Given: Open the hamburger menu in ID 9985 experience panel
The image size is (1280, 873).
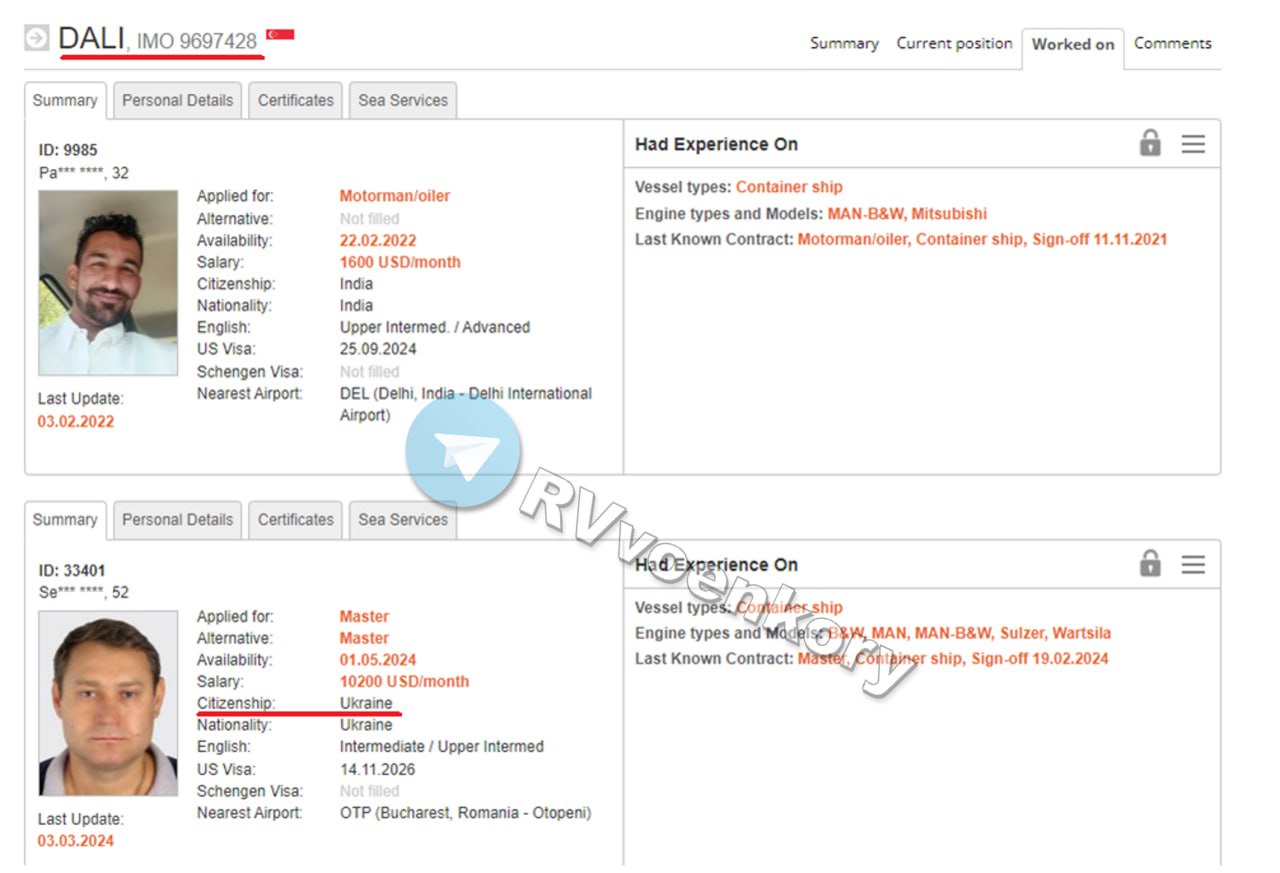Looking at the screenshot, I should (x=1193, y=144).
